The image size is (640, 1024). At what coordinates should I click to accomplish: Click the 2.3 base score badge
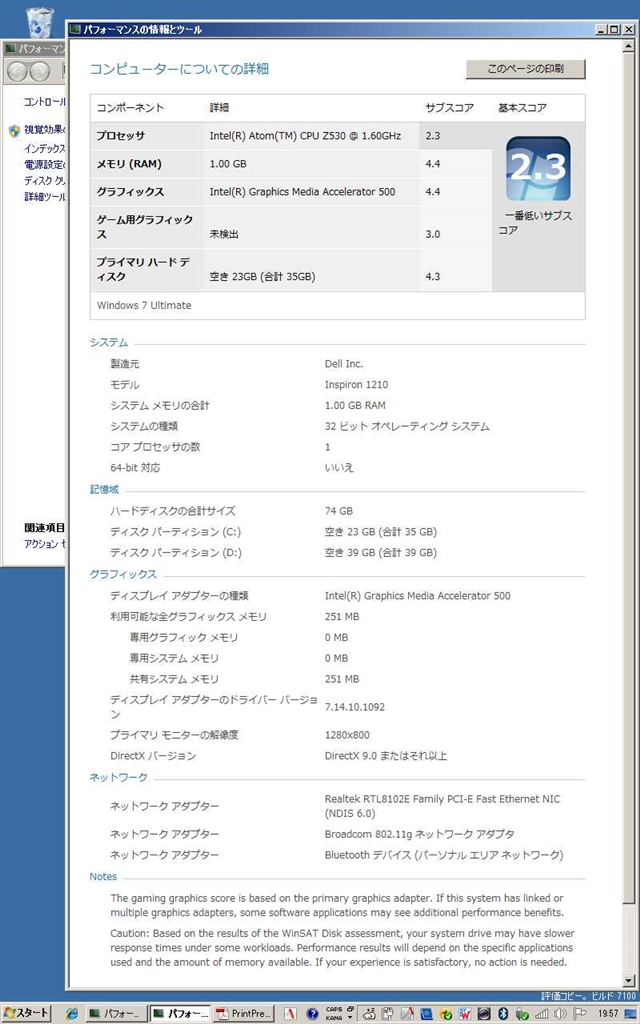pos(538,168)
